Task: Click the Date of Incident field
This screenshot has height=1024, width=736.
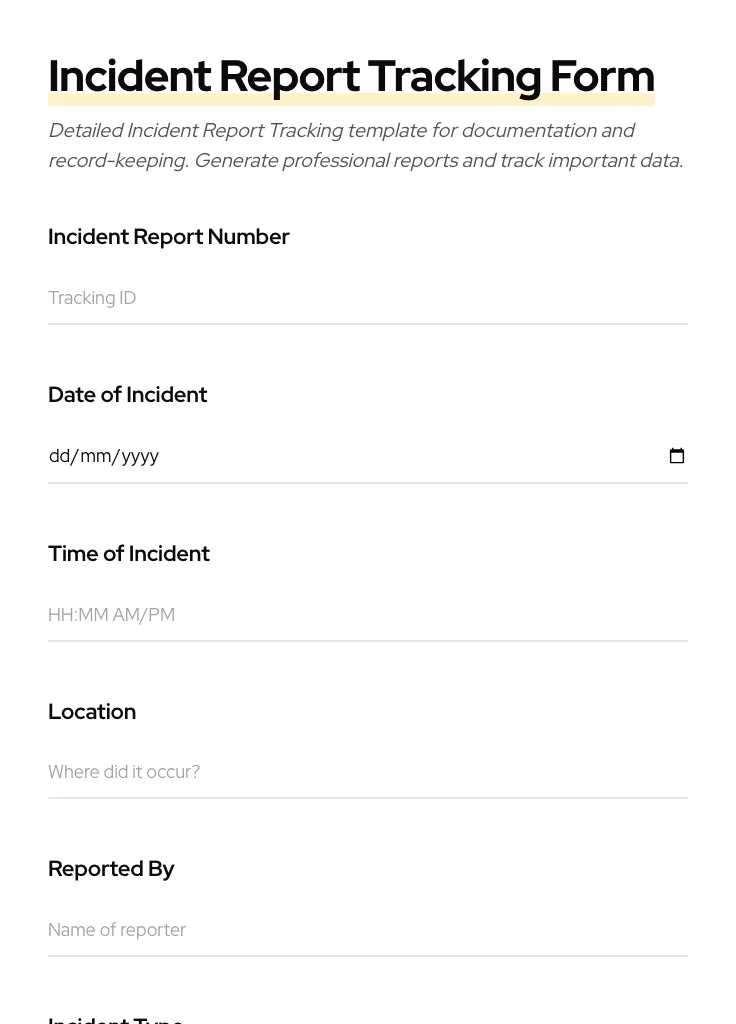Action: point(300,455)
